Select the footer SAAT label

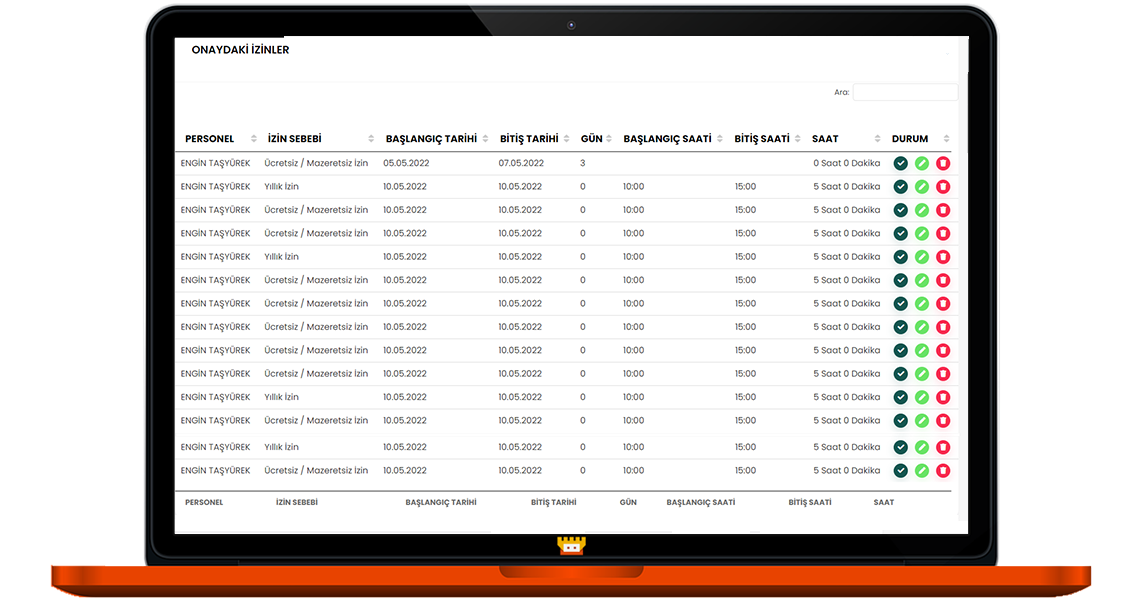pos(884,502)
